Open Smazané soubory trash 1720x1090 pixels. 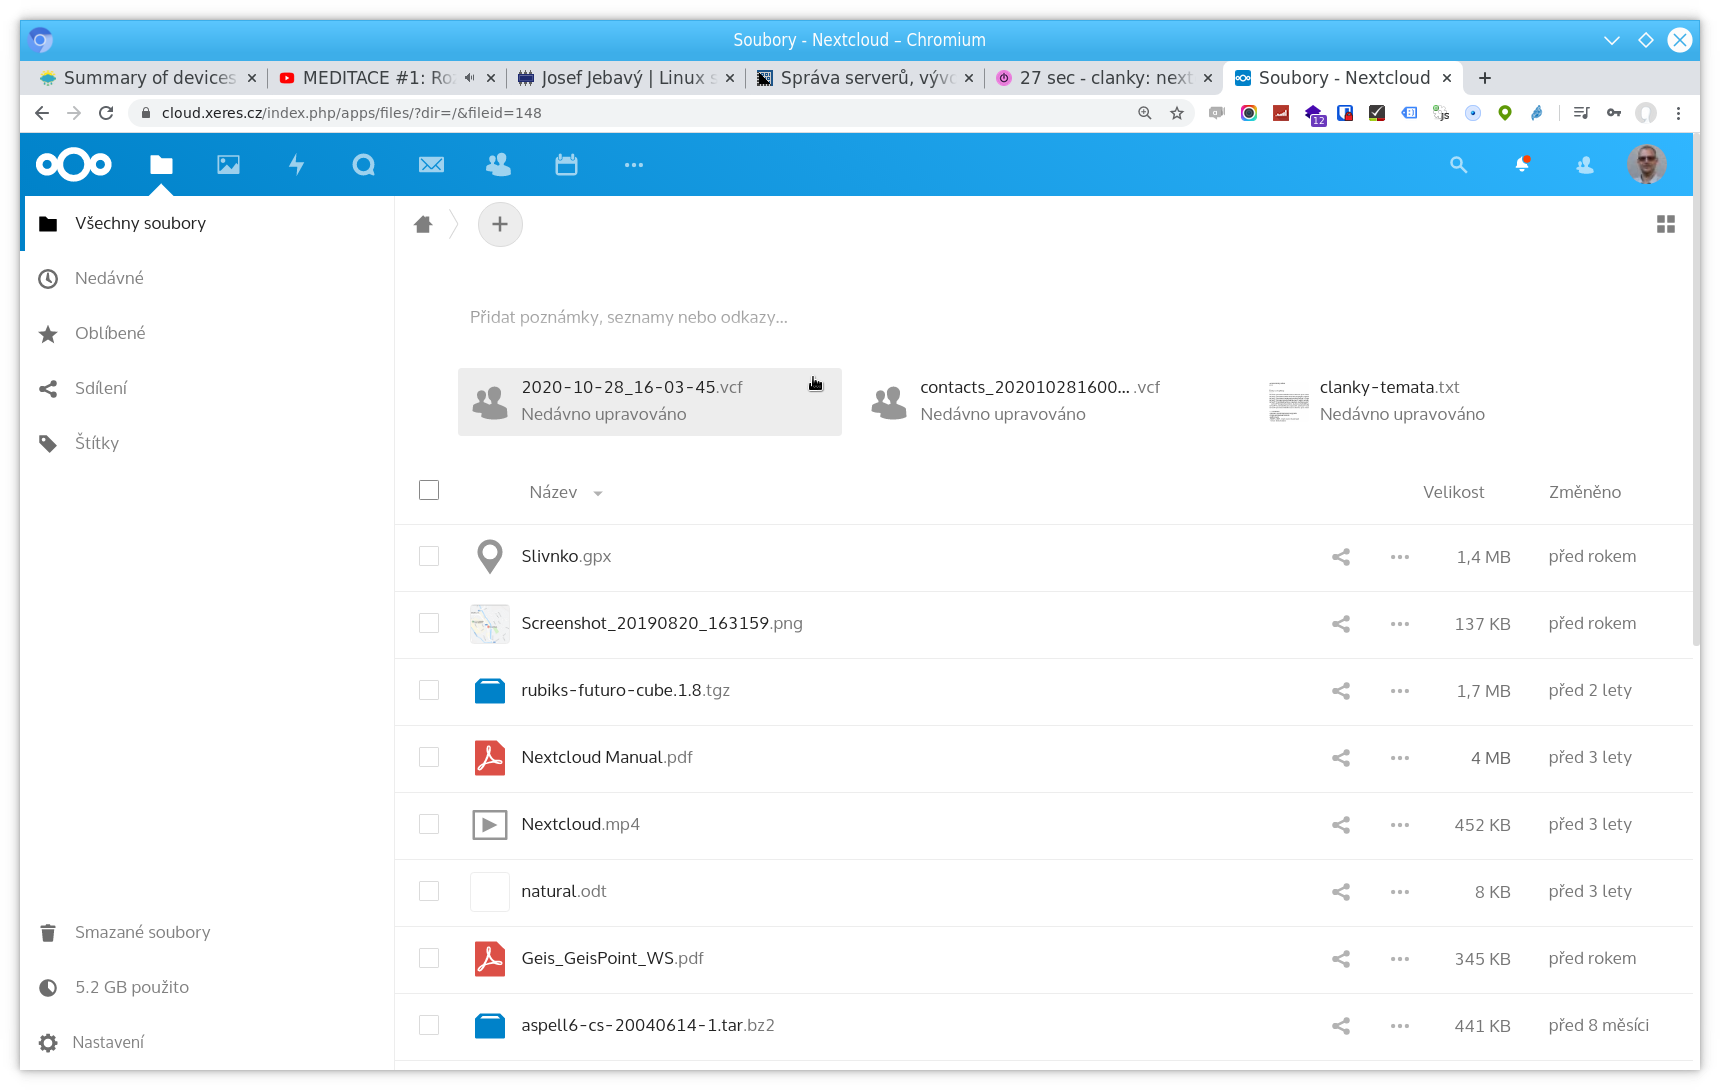pos(207,932)
